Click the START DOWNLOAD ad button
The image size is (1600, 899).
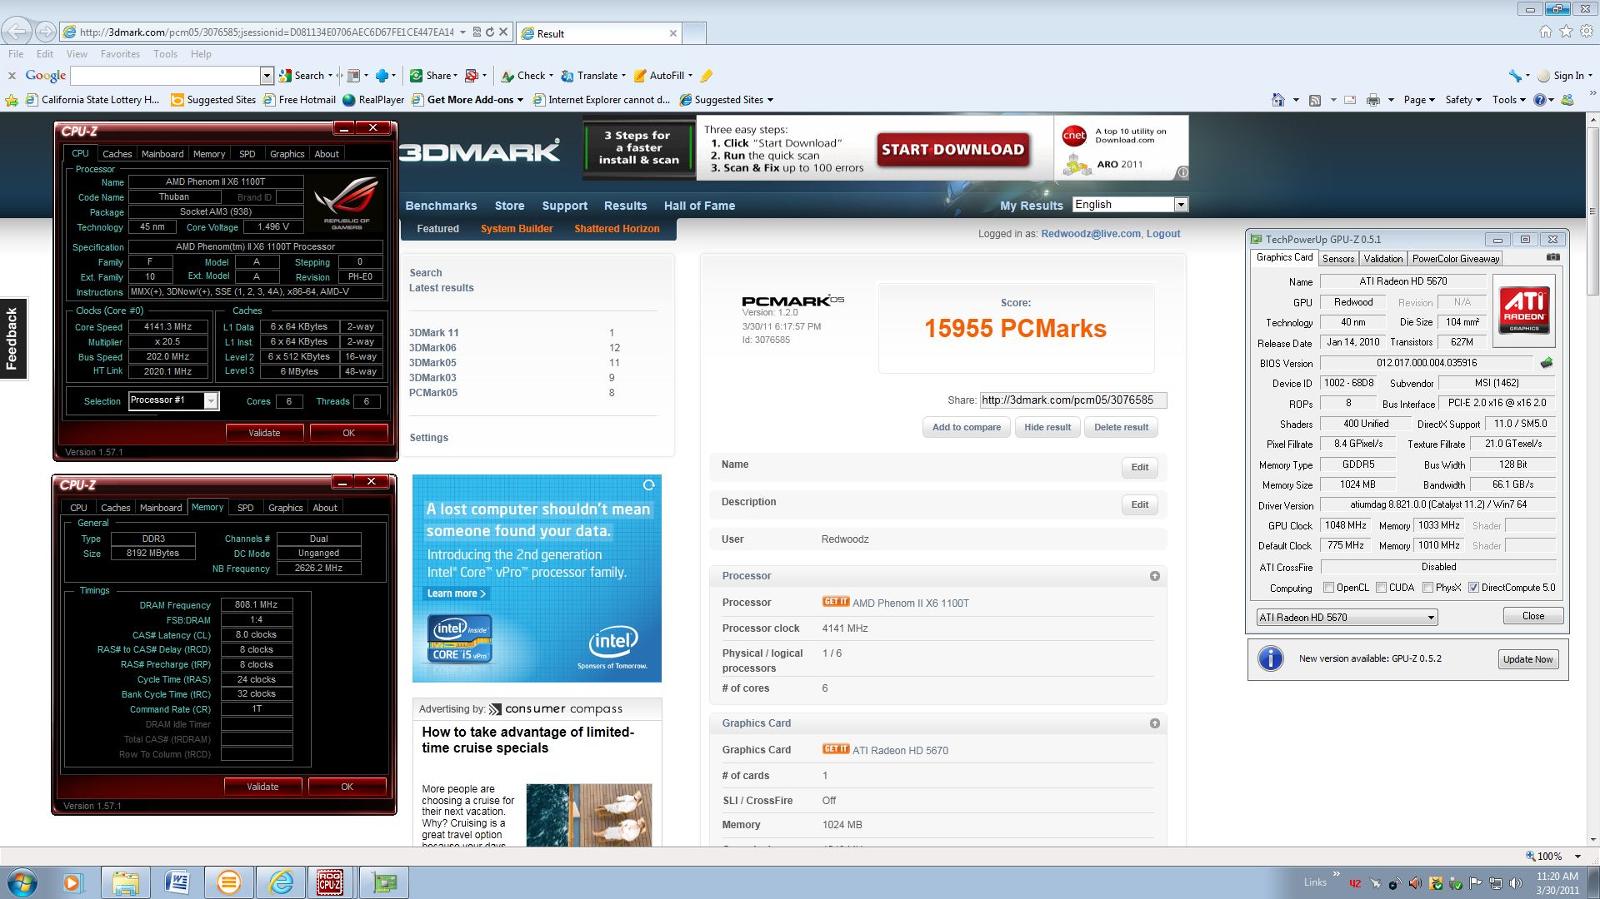coord(952,150)
